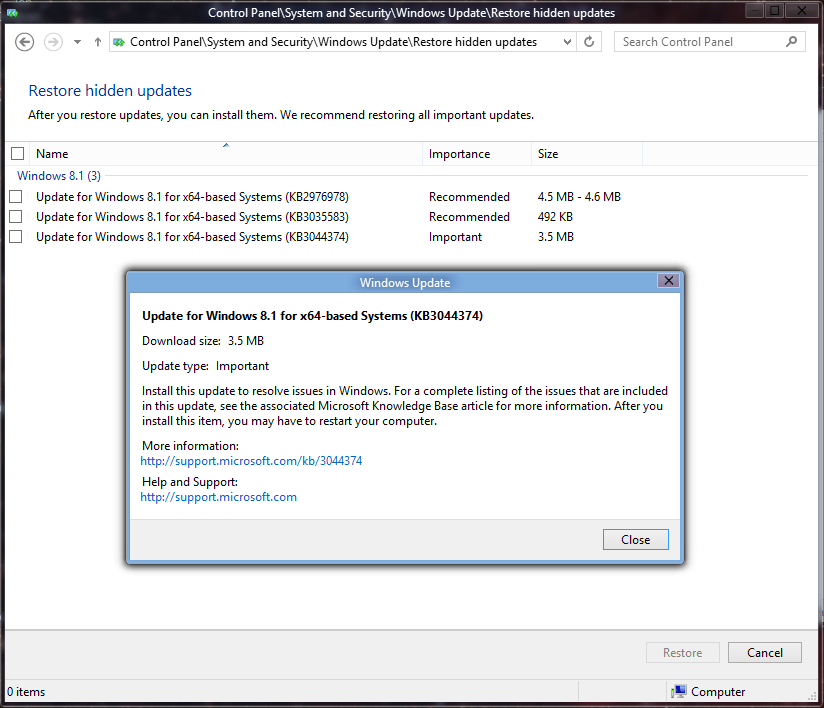Expand the address bar history dropdown

(x=567, y=42)
